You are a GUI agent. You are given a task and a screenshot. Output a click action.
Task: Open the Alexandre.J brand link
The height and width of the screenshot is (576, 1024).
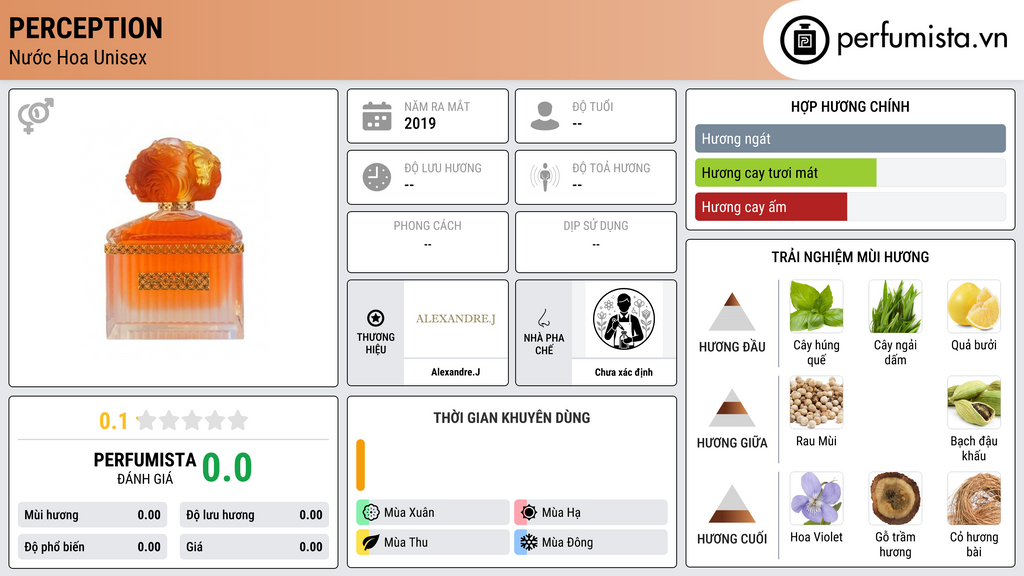tap(456, 332)
